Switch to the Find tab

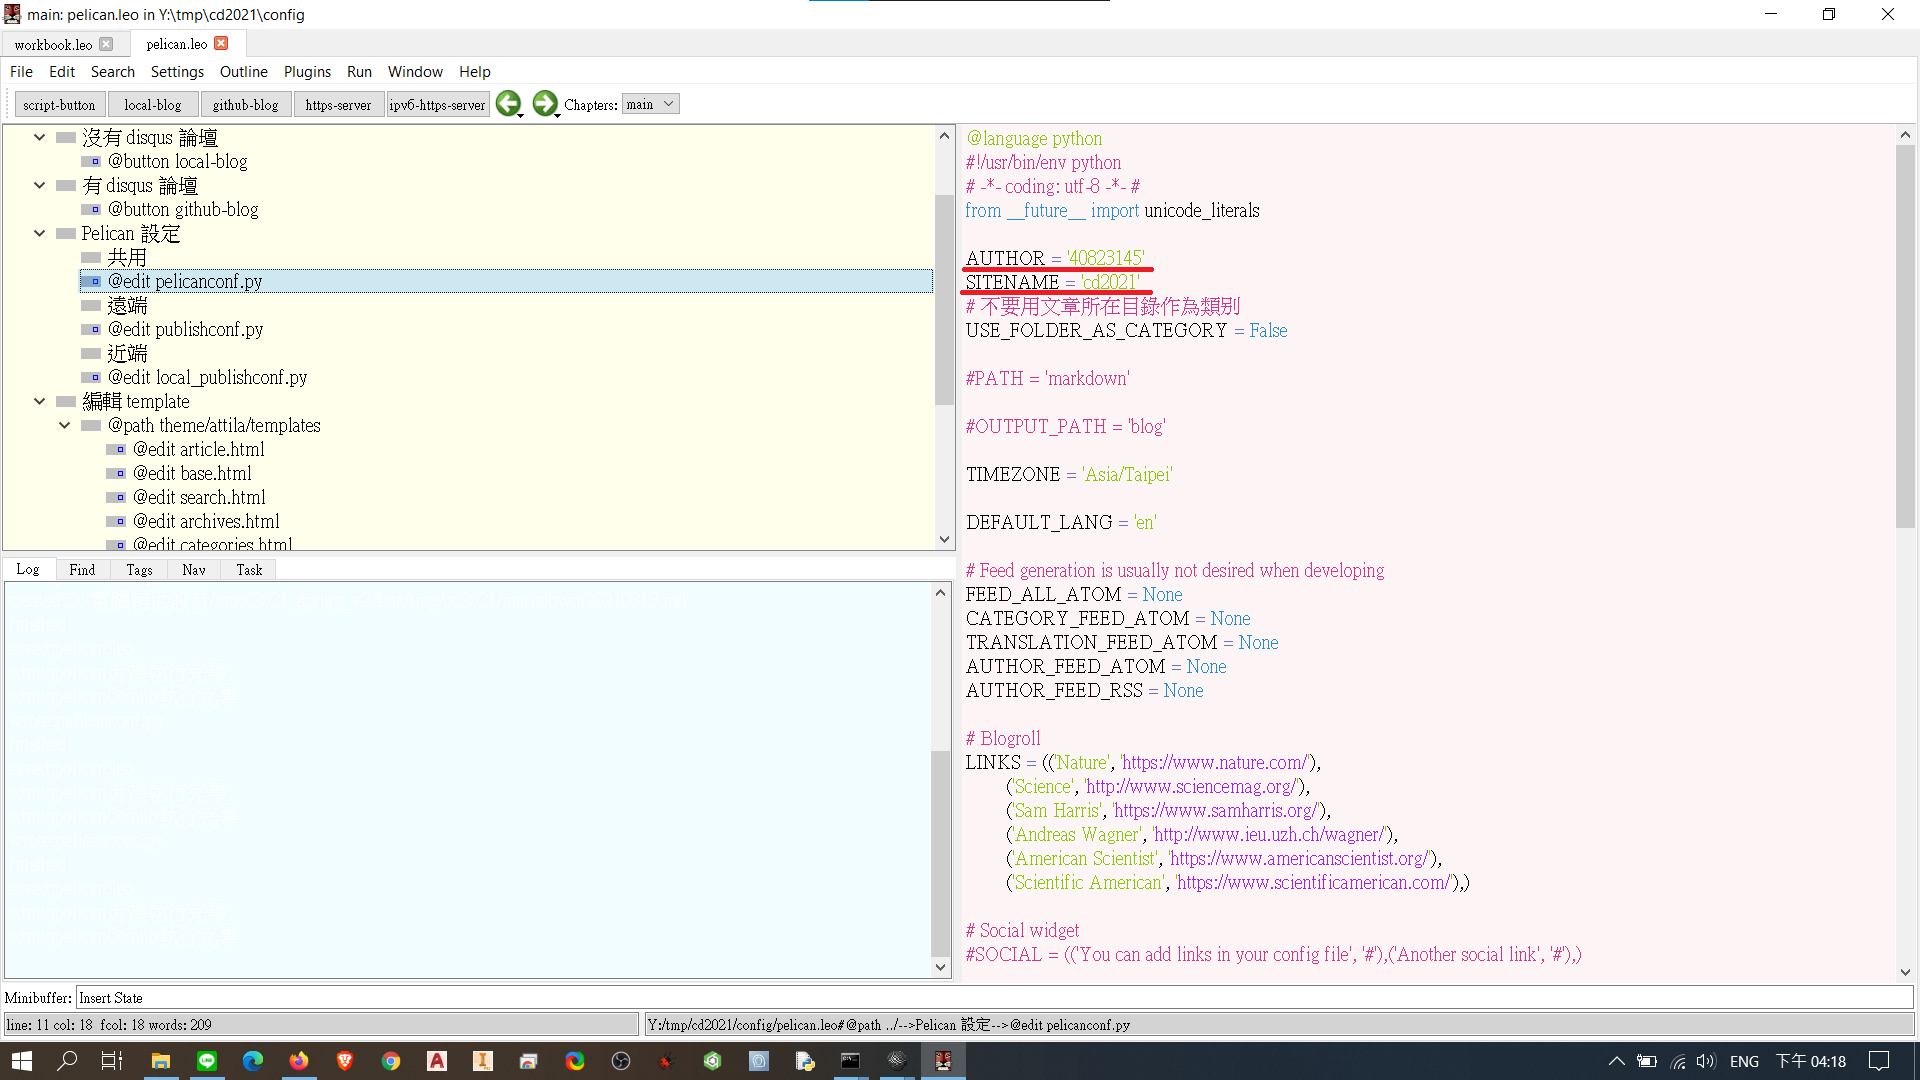[x=82, y=570]
